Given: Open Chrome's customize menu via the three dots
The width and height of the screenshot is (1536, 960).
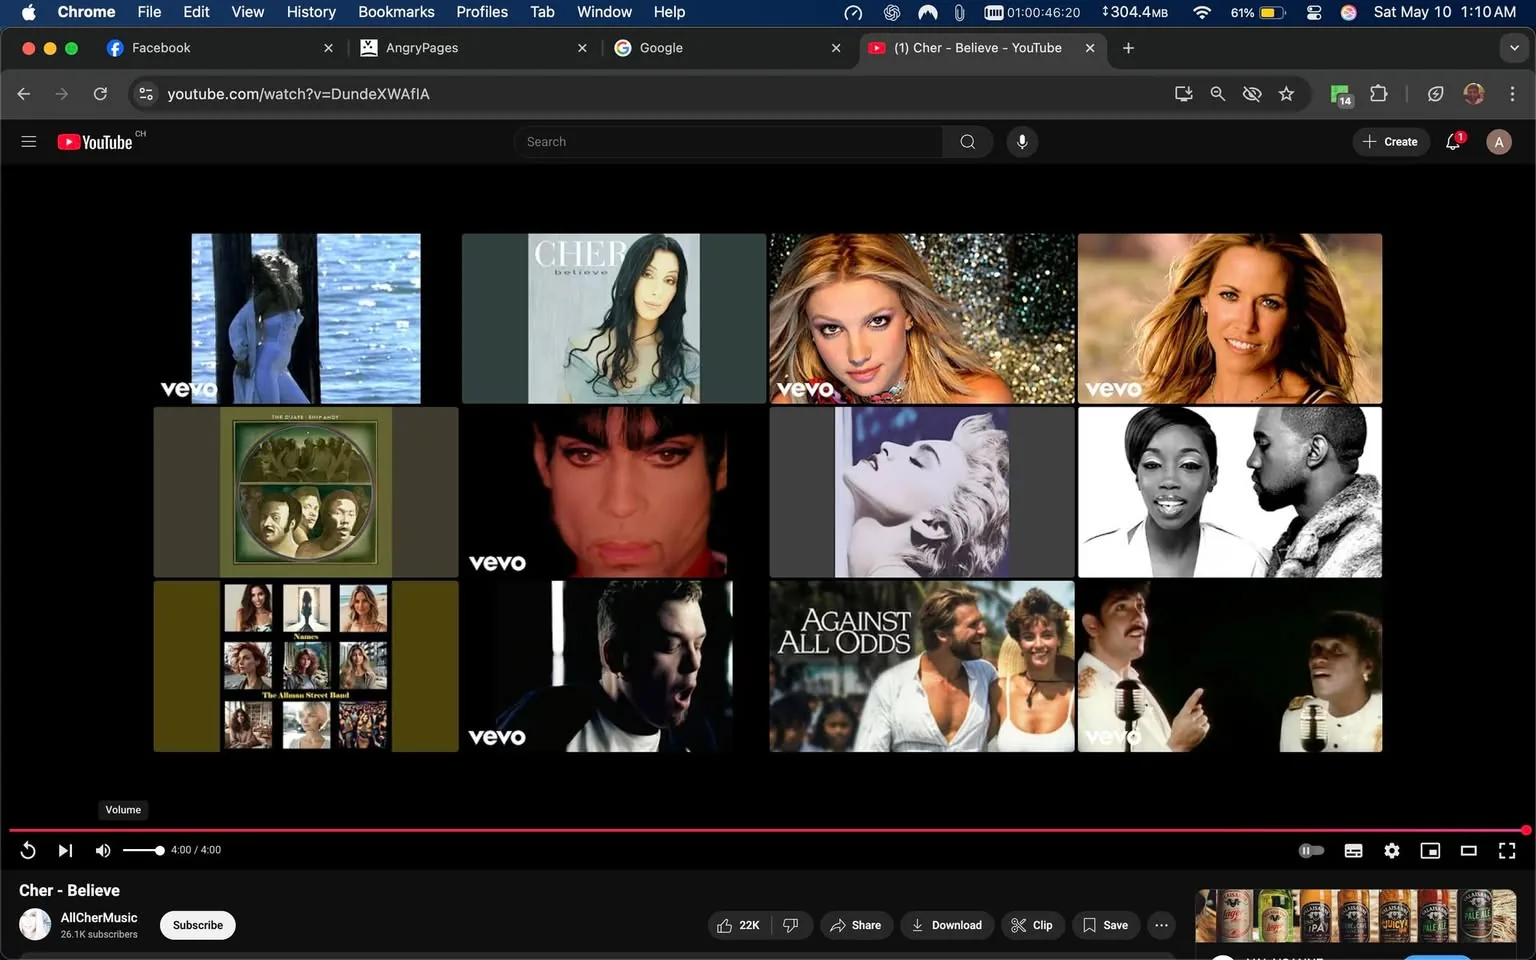Looking at the screenshot, I should [1513, 93].
